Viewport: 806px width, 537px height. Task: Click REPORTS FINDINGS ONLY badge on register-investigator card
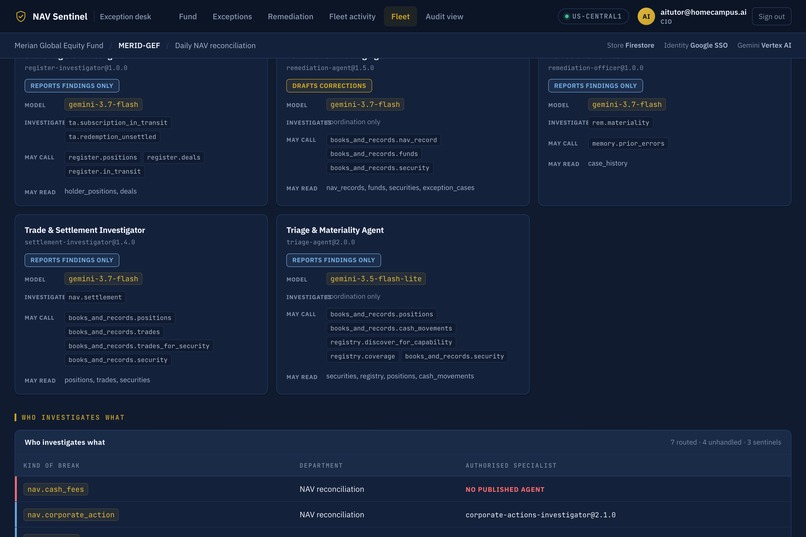click(x=72, y=86)
